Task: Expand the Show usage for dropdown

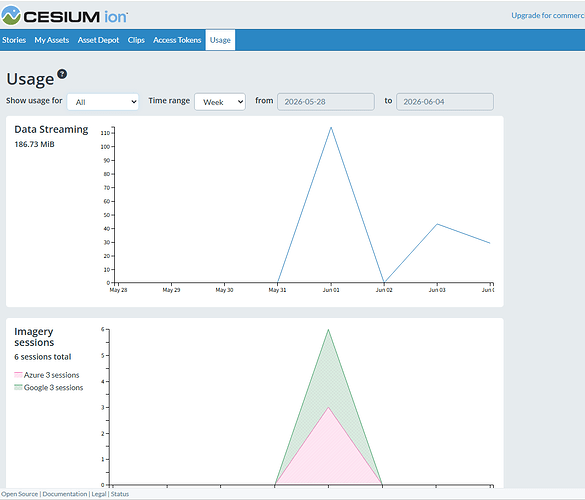Action: pos(103,102)
